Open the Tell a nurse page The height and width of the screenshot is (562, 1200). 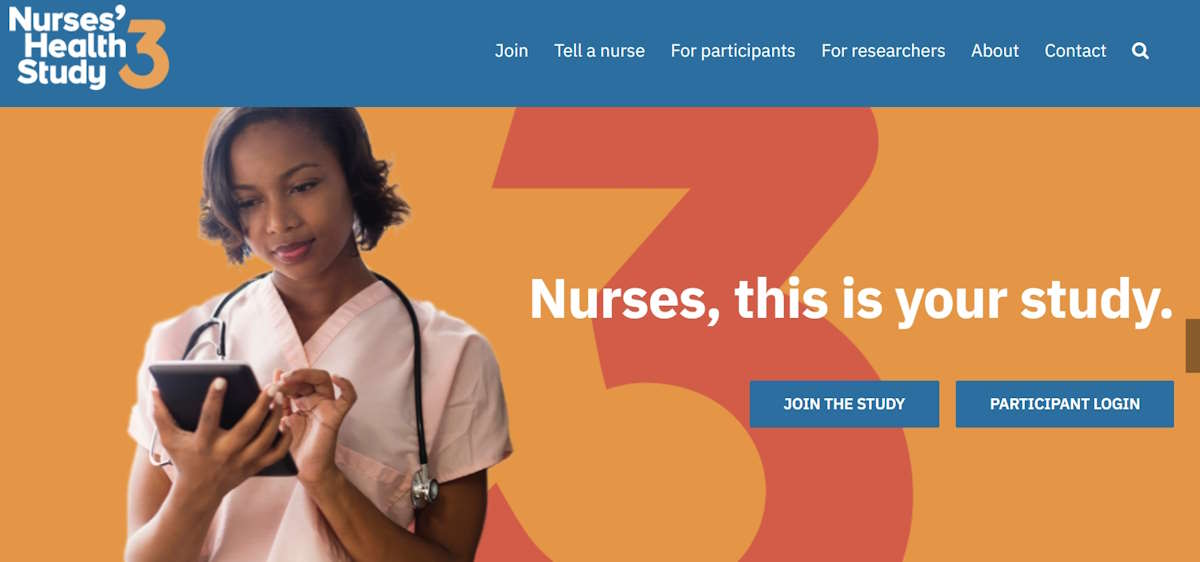599,51
